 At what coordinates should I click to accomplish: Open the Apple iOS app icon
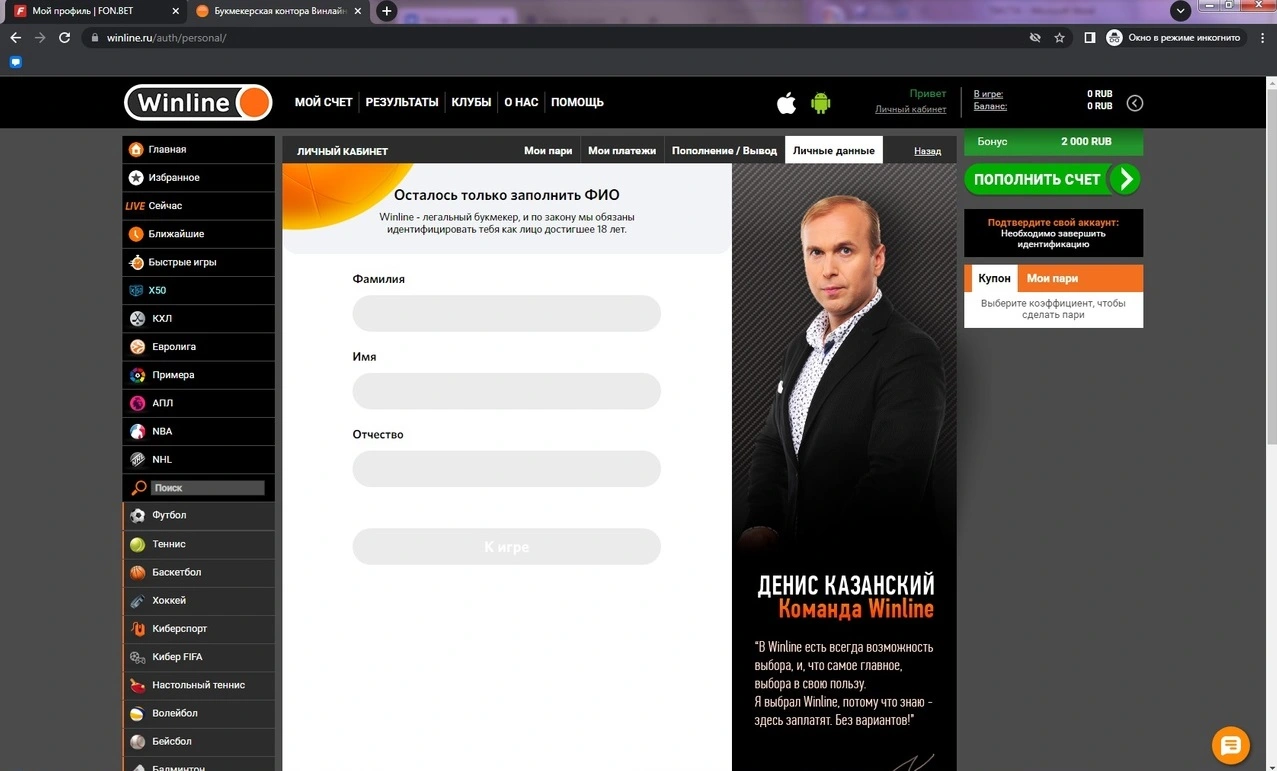(787, 102)
